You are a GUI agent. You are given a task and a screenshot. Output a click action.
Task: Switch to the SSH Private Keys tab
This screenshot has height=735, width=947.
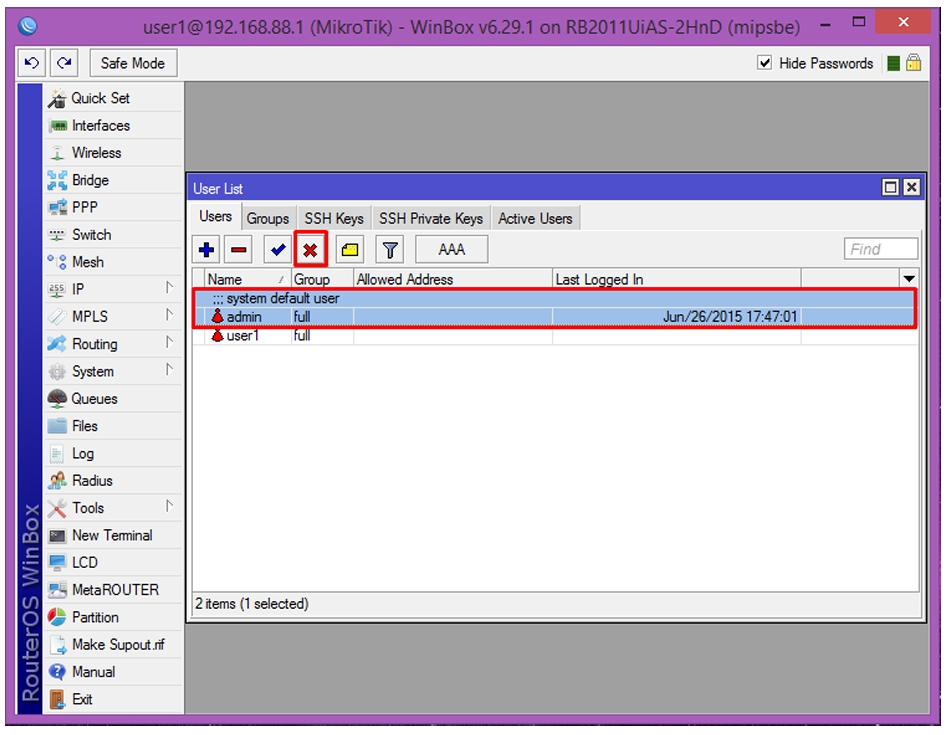coord(431,219)
